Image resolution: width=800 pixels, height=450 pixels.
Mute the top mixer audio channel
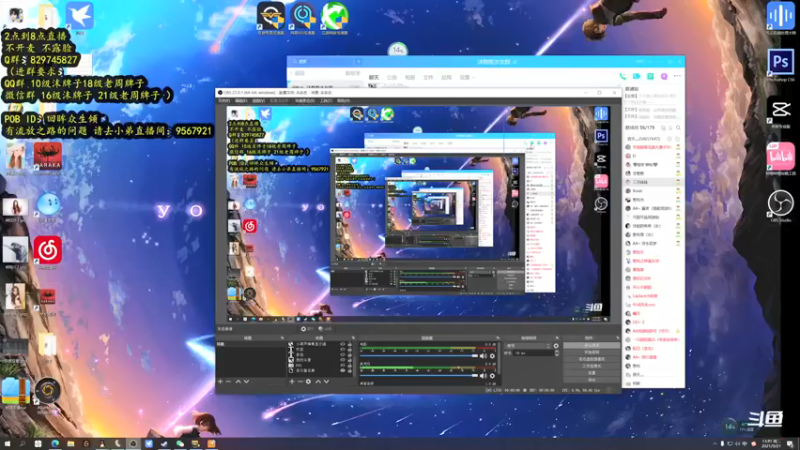point(483,356)
